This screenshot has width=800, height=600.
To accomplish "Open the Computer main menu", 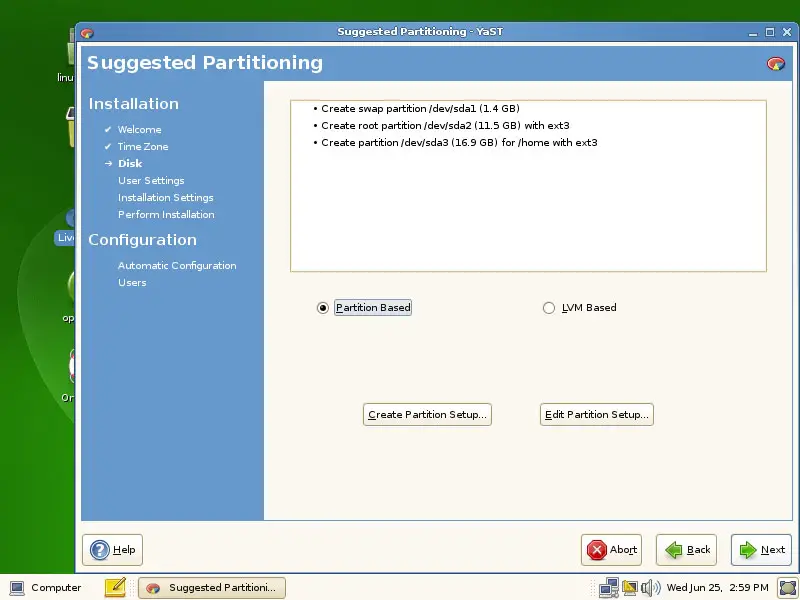I will tap(46, 587).
